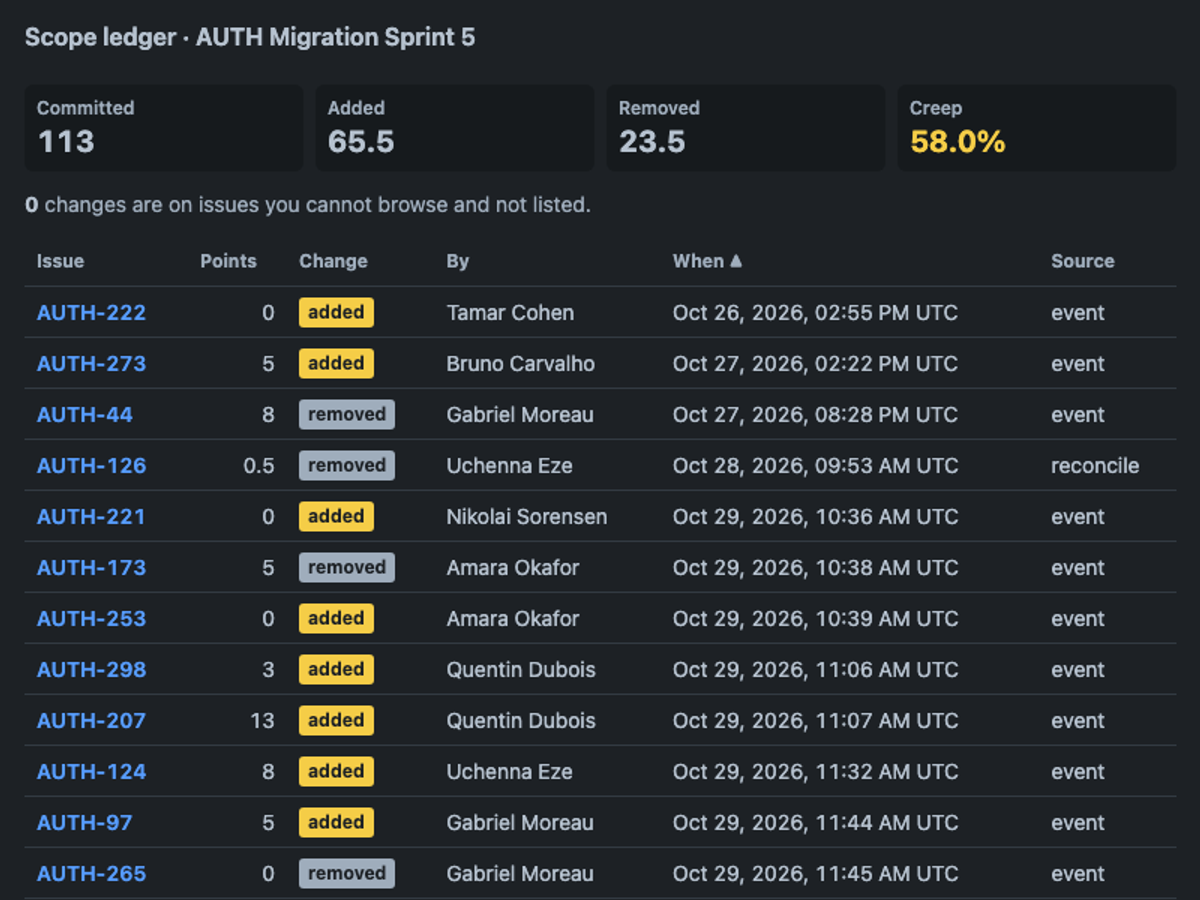
Task: Click the added badge on AUTH-273 row
Action: click(x=336, y=364)
